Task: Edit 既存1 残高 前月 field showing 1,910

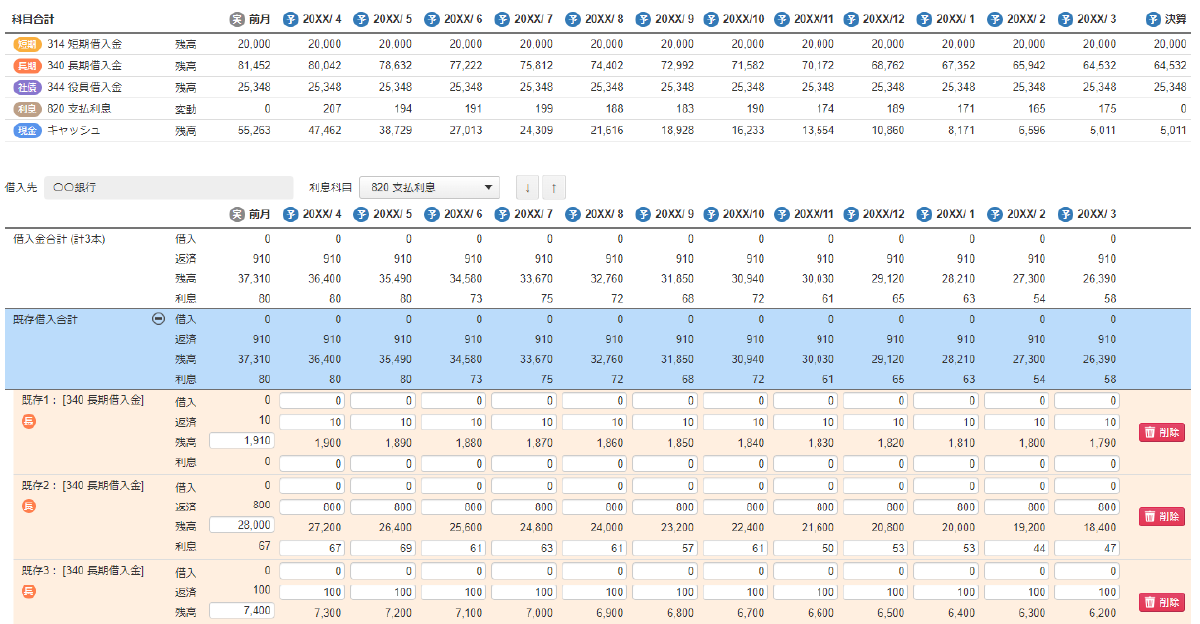Action: point(241,440)
